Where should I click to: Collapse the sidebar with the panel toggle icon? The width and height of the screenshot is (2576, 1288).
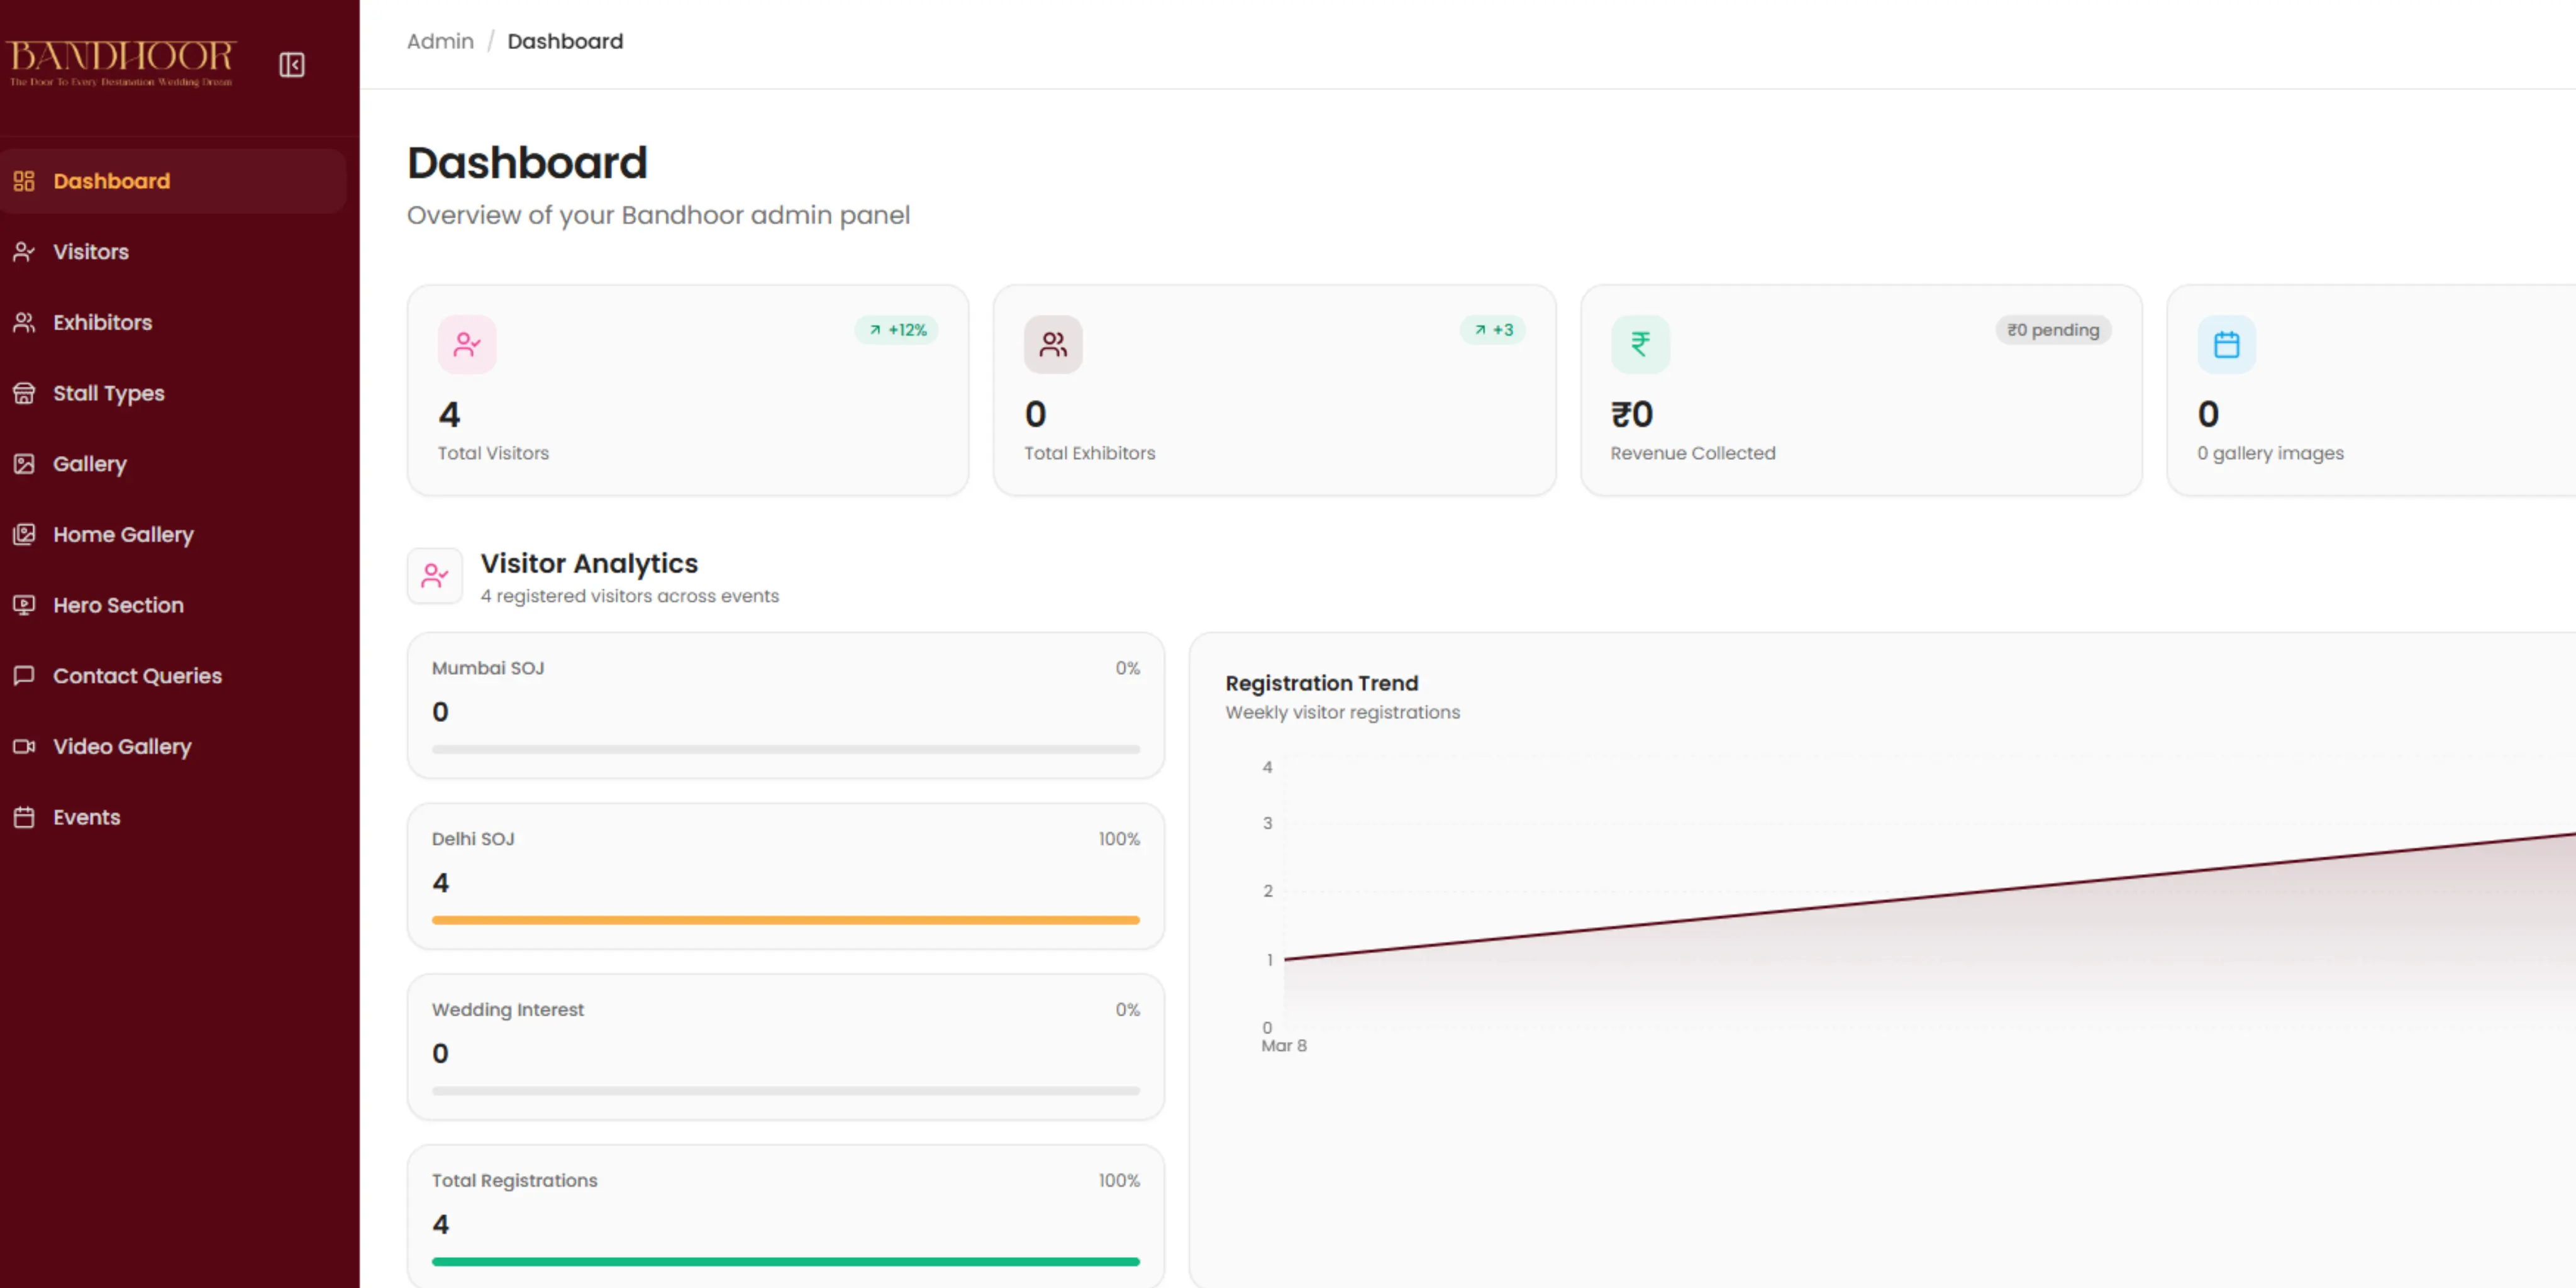pos(291,65)
